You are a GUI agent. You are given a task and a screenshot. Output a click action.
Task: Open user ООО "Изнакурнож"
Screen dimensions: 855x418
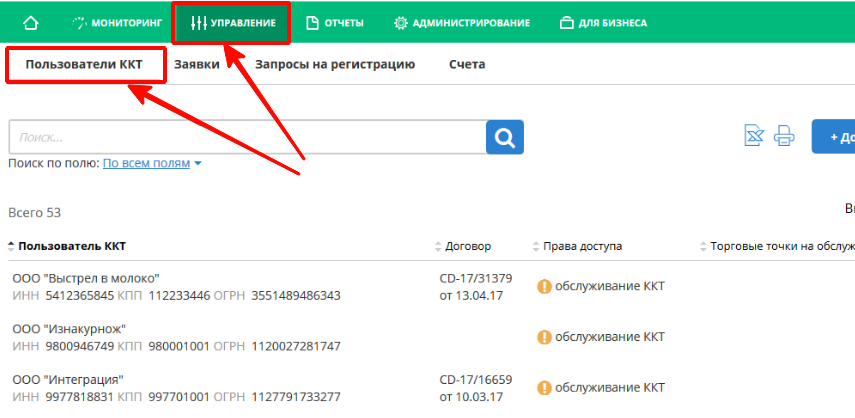click(70, 329)
